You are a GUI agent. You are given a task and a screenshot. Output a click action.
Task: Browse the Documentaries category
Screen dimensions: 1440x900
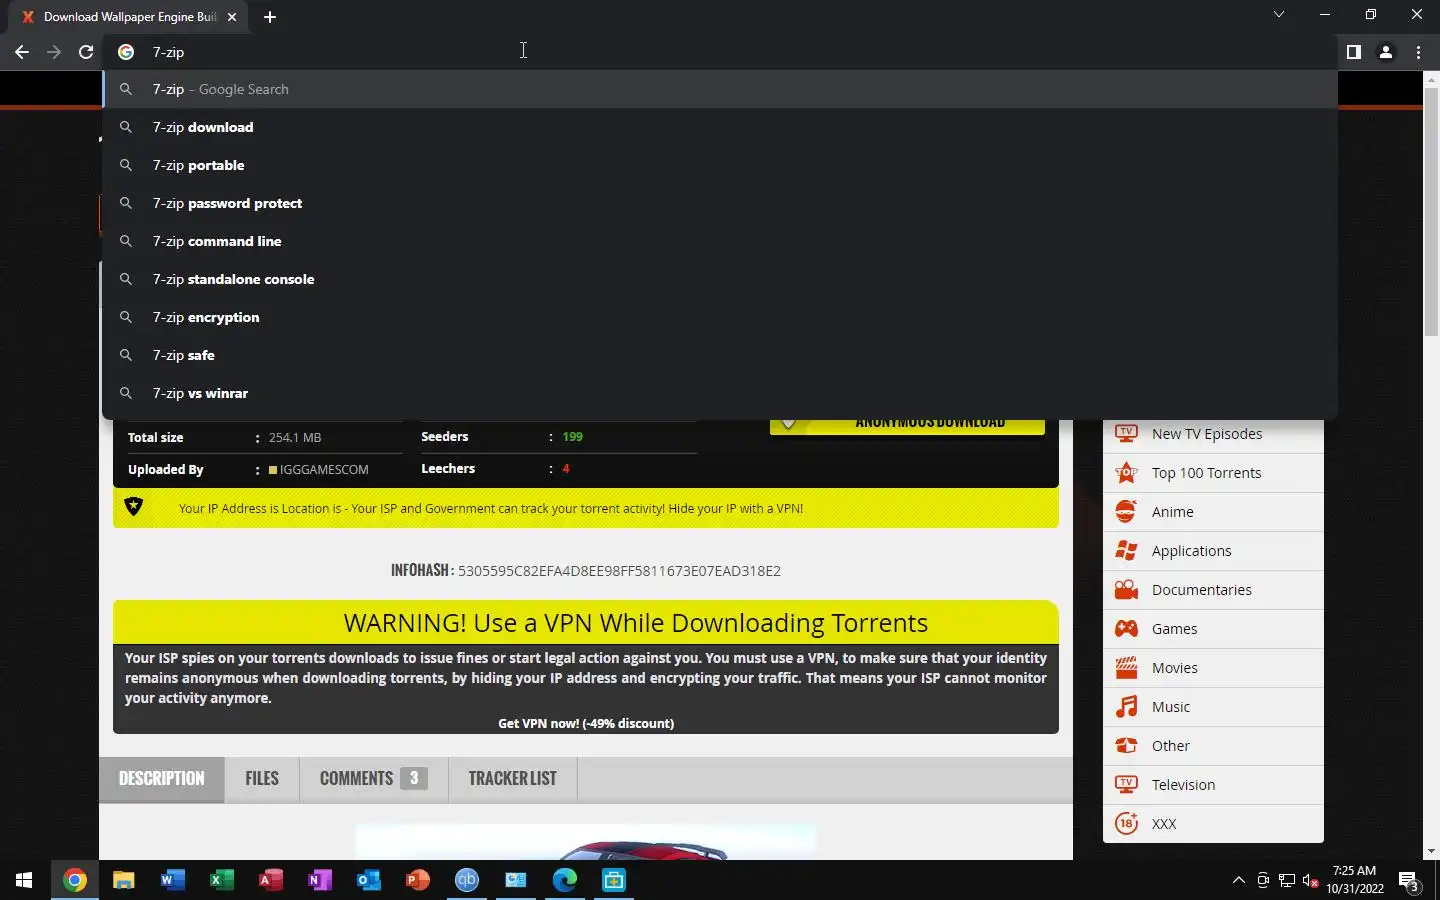pos(1202,590)
